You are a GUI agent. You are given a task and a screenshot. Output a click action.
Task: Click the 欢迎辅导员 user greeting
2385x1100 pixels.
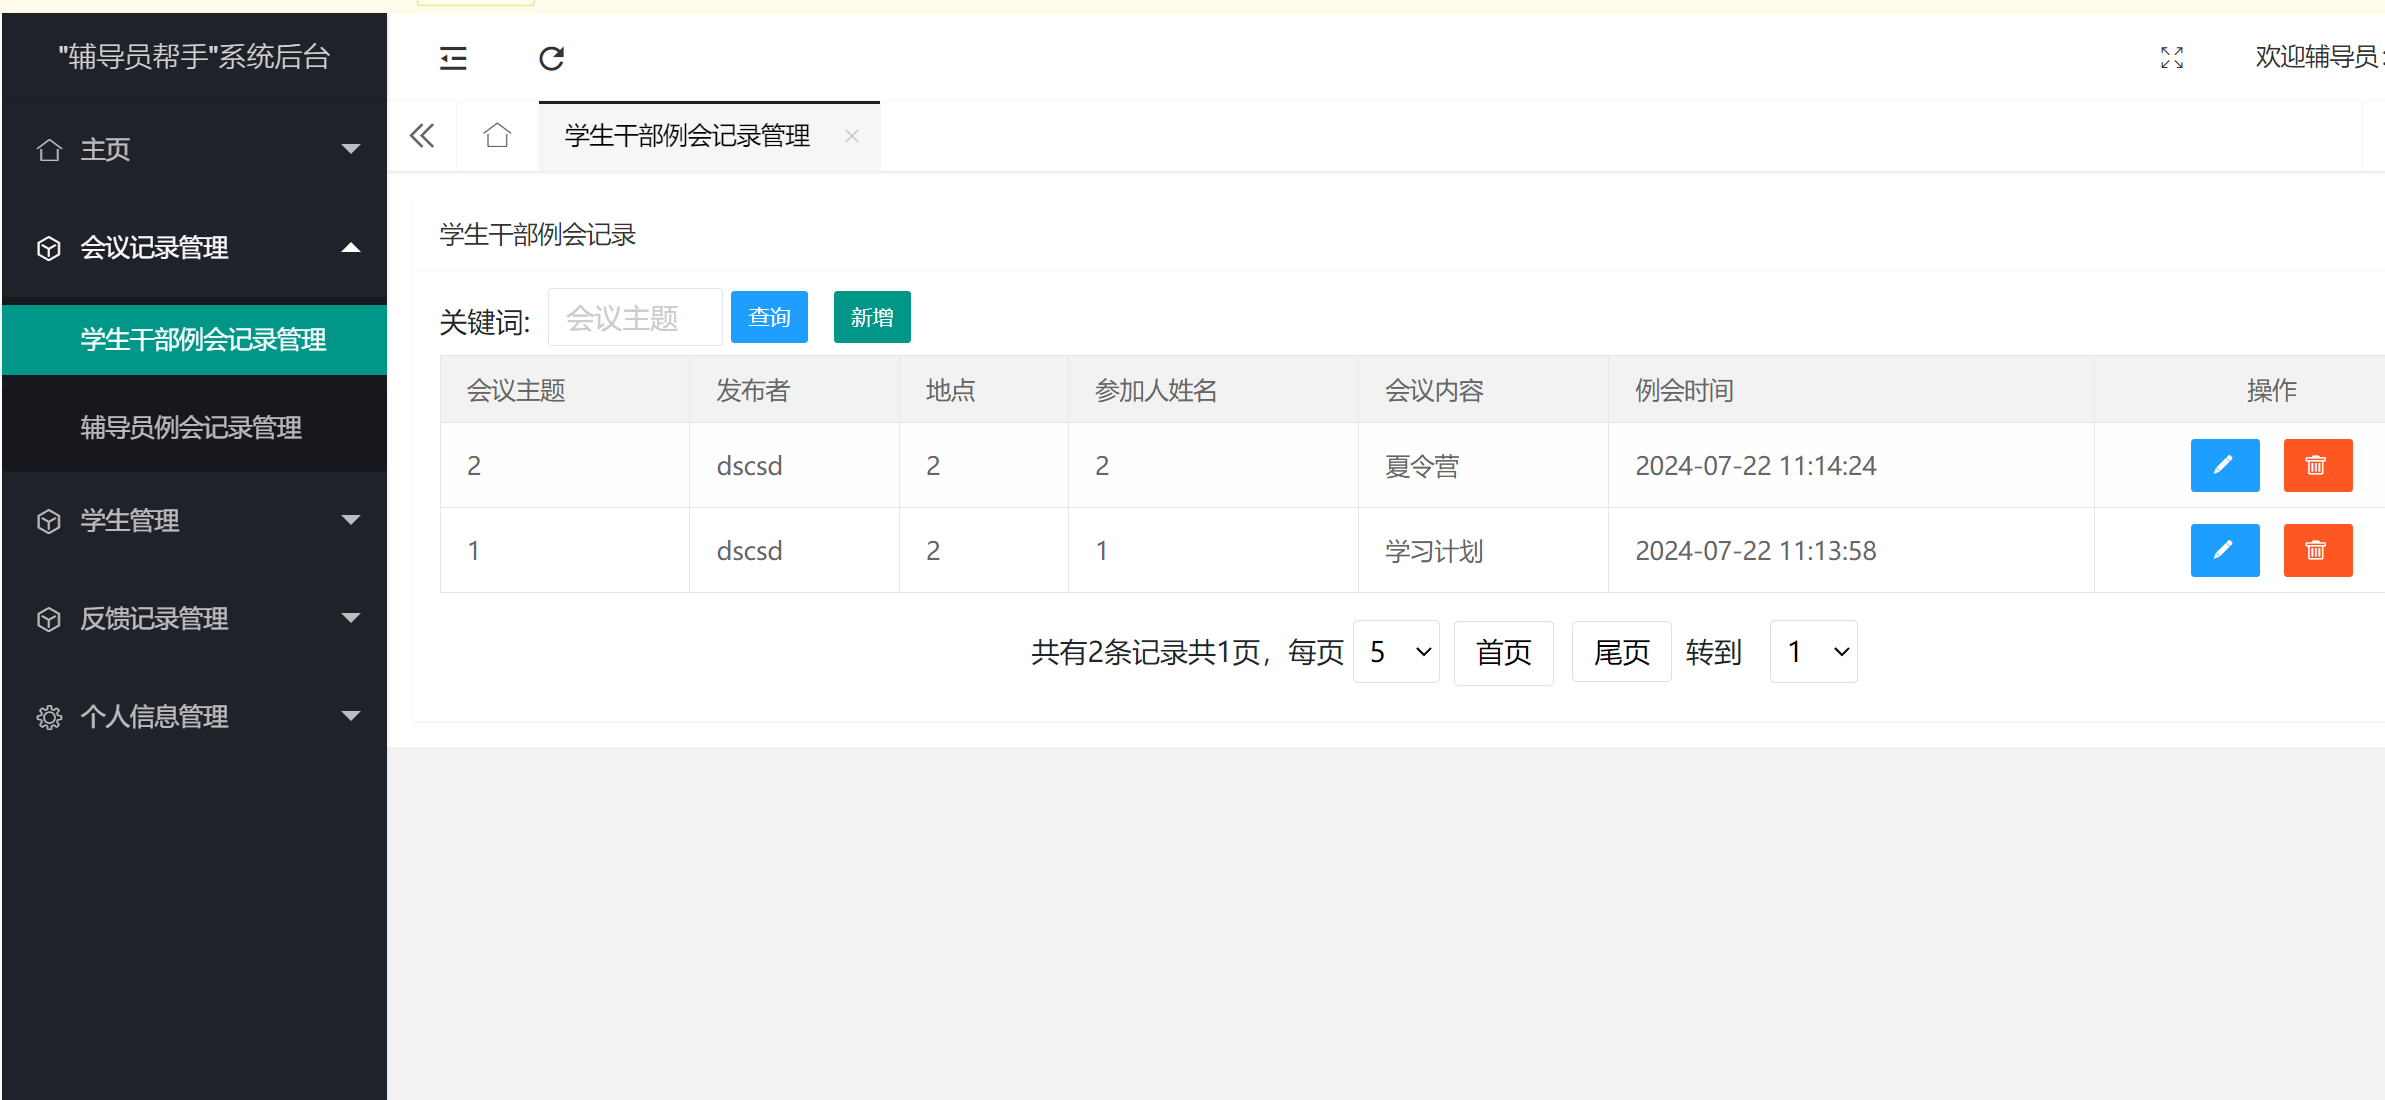pos(2319,57)
